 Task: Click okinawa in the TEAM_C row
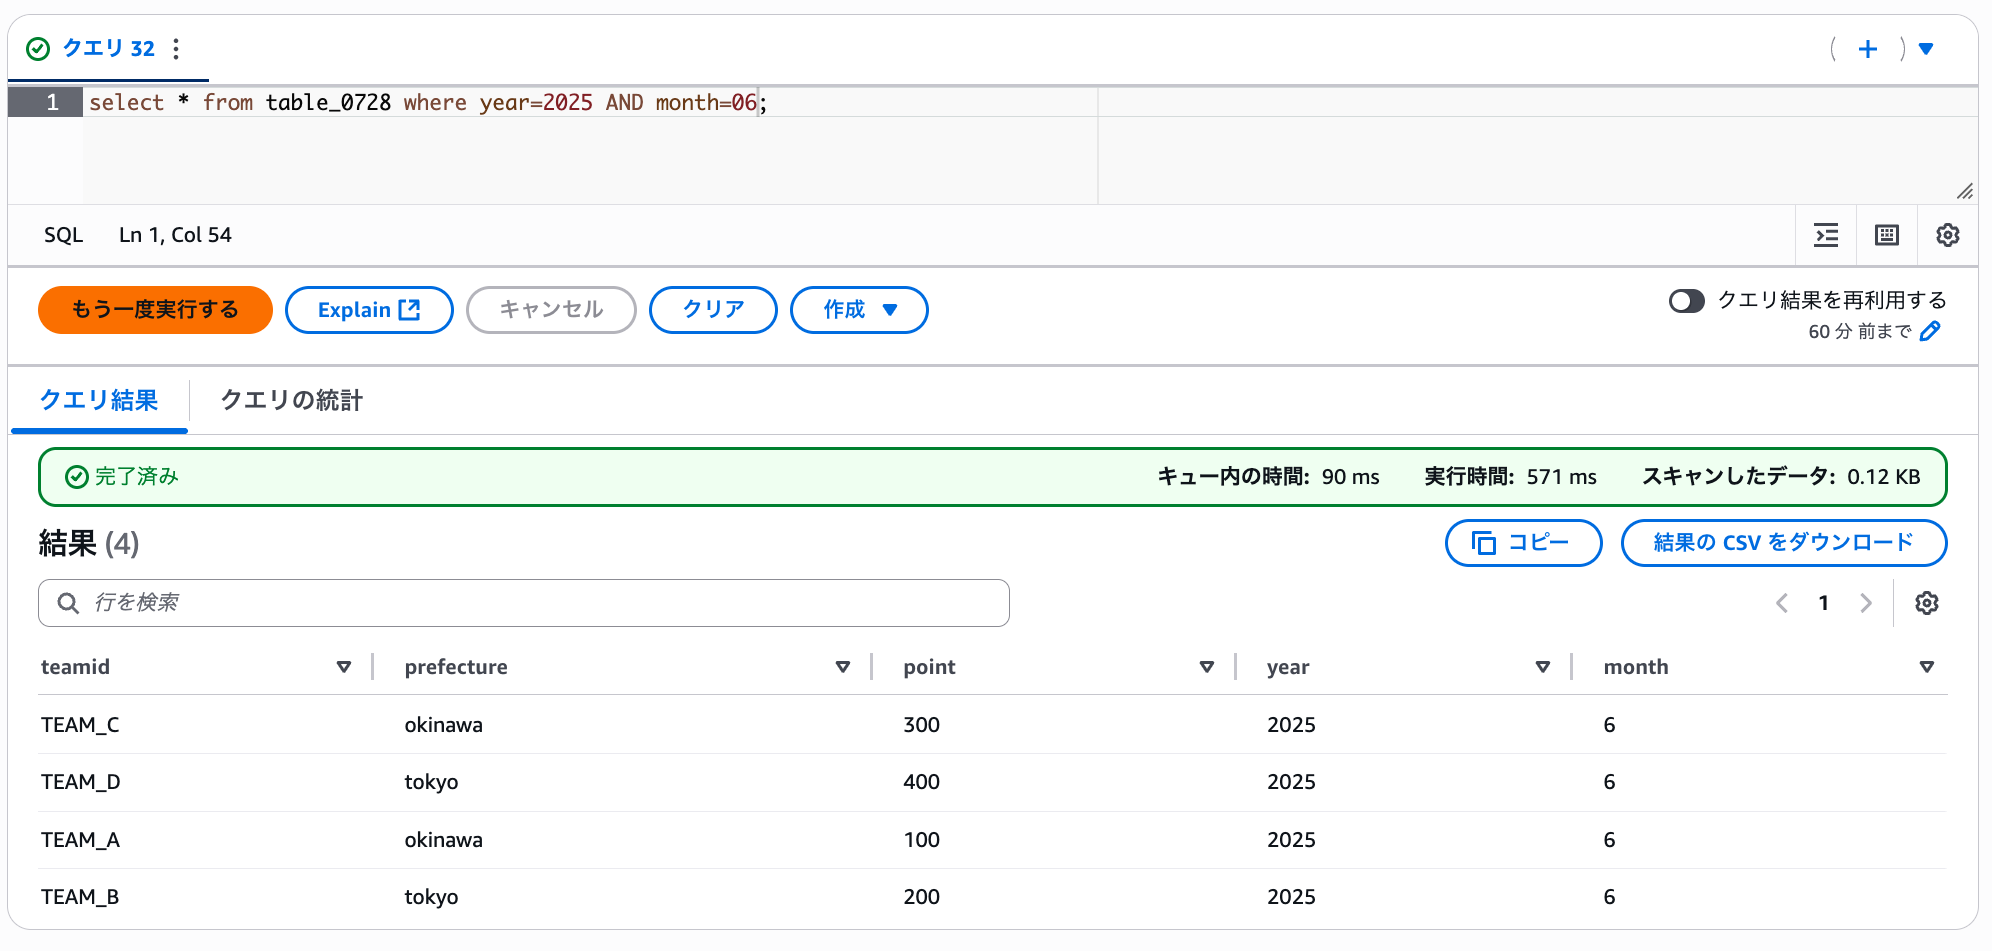[443, 725]
